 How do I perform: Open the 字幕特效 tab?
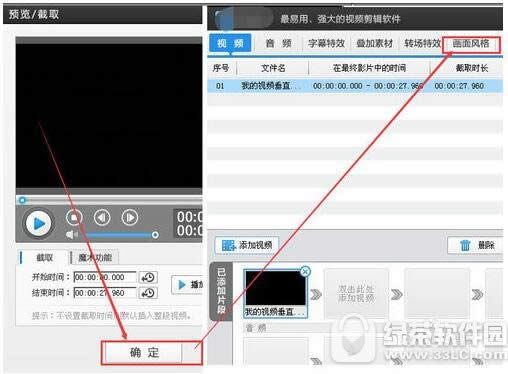pos(326,43)
